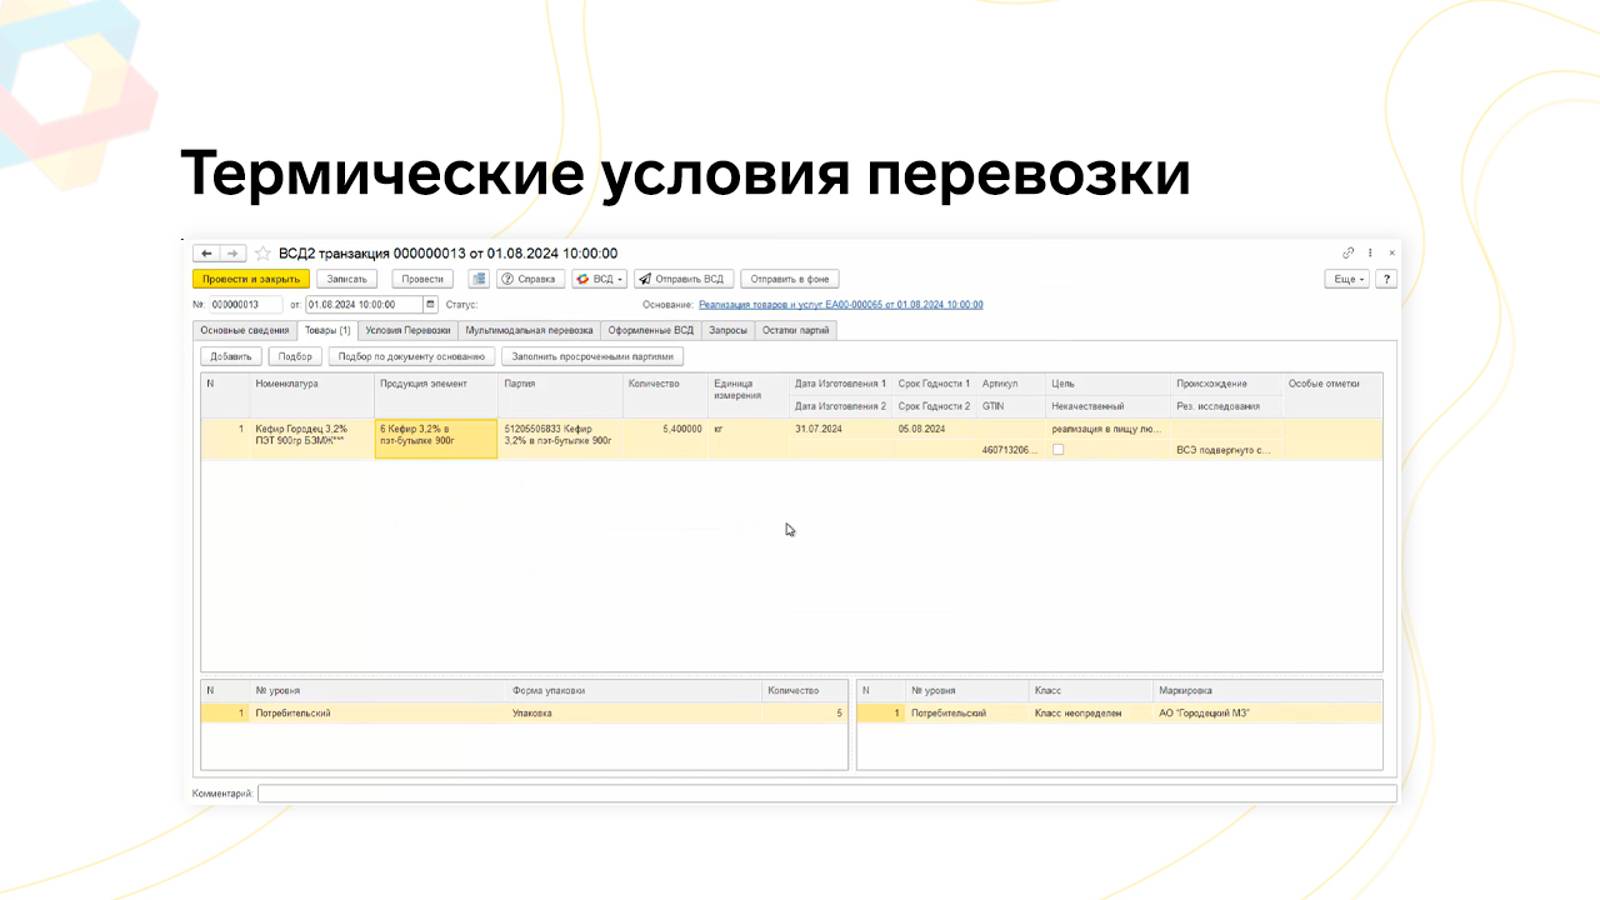Open the document structure icon next to Провести
The width and height of the screenshot is (1600, 900).
[x=479, y=279]
